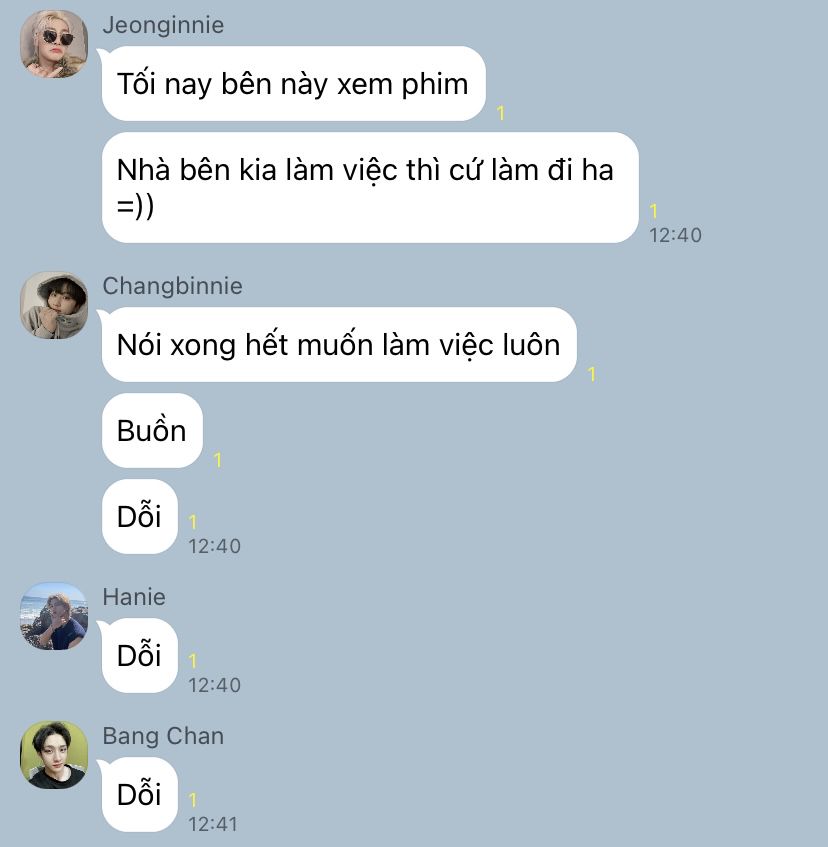
Task: Tap Hanie's 'Dỗi' message bubble
Action: (139, 655)
